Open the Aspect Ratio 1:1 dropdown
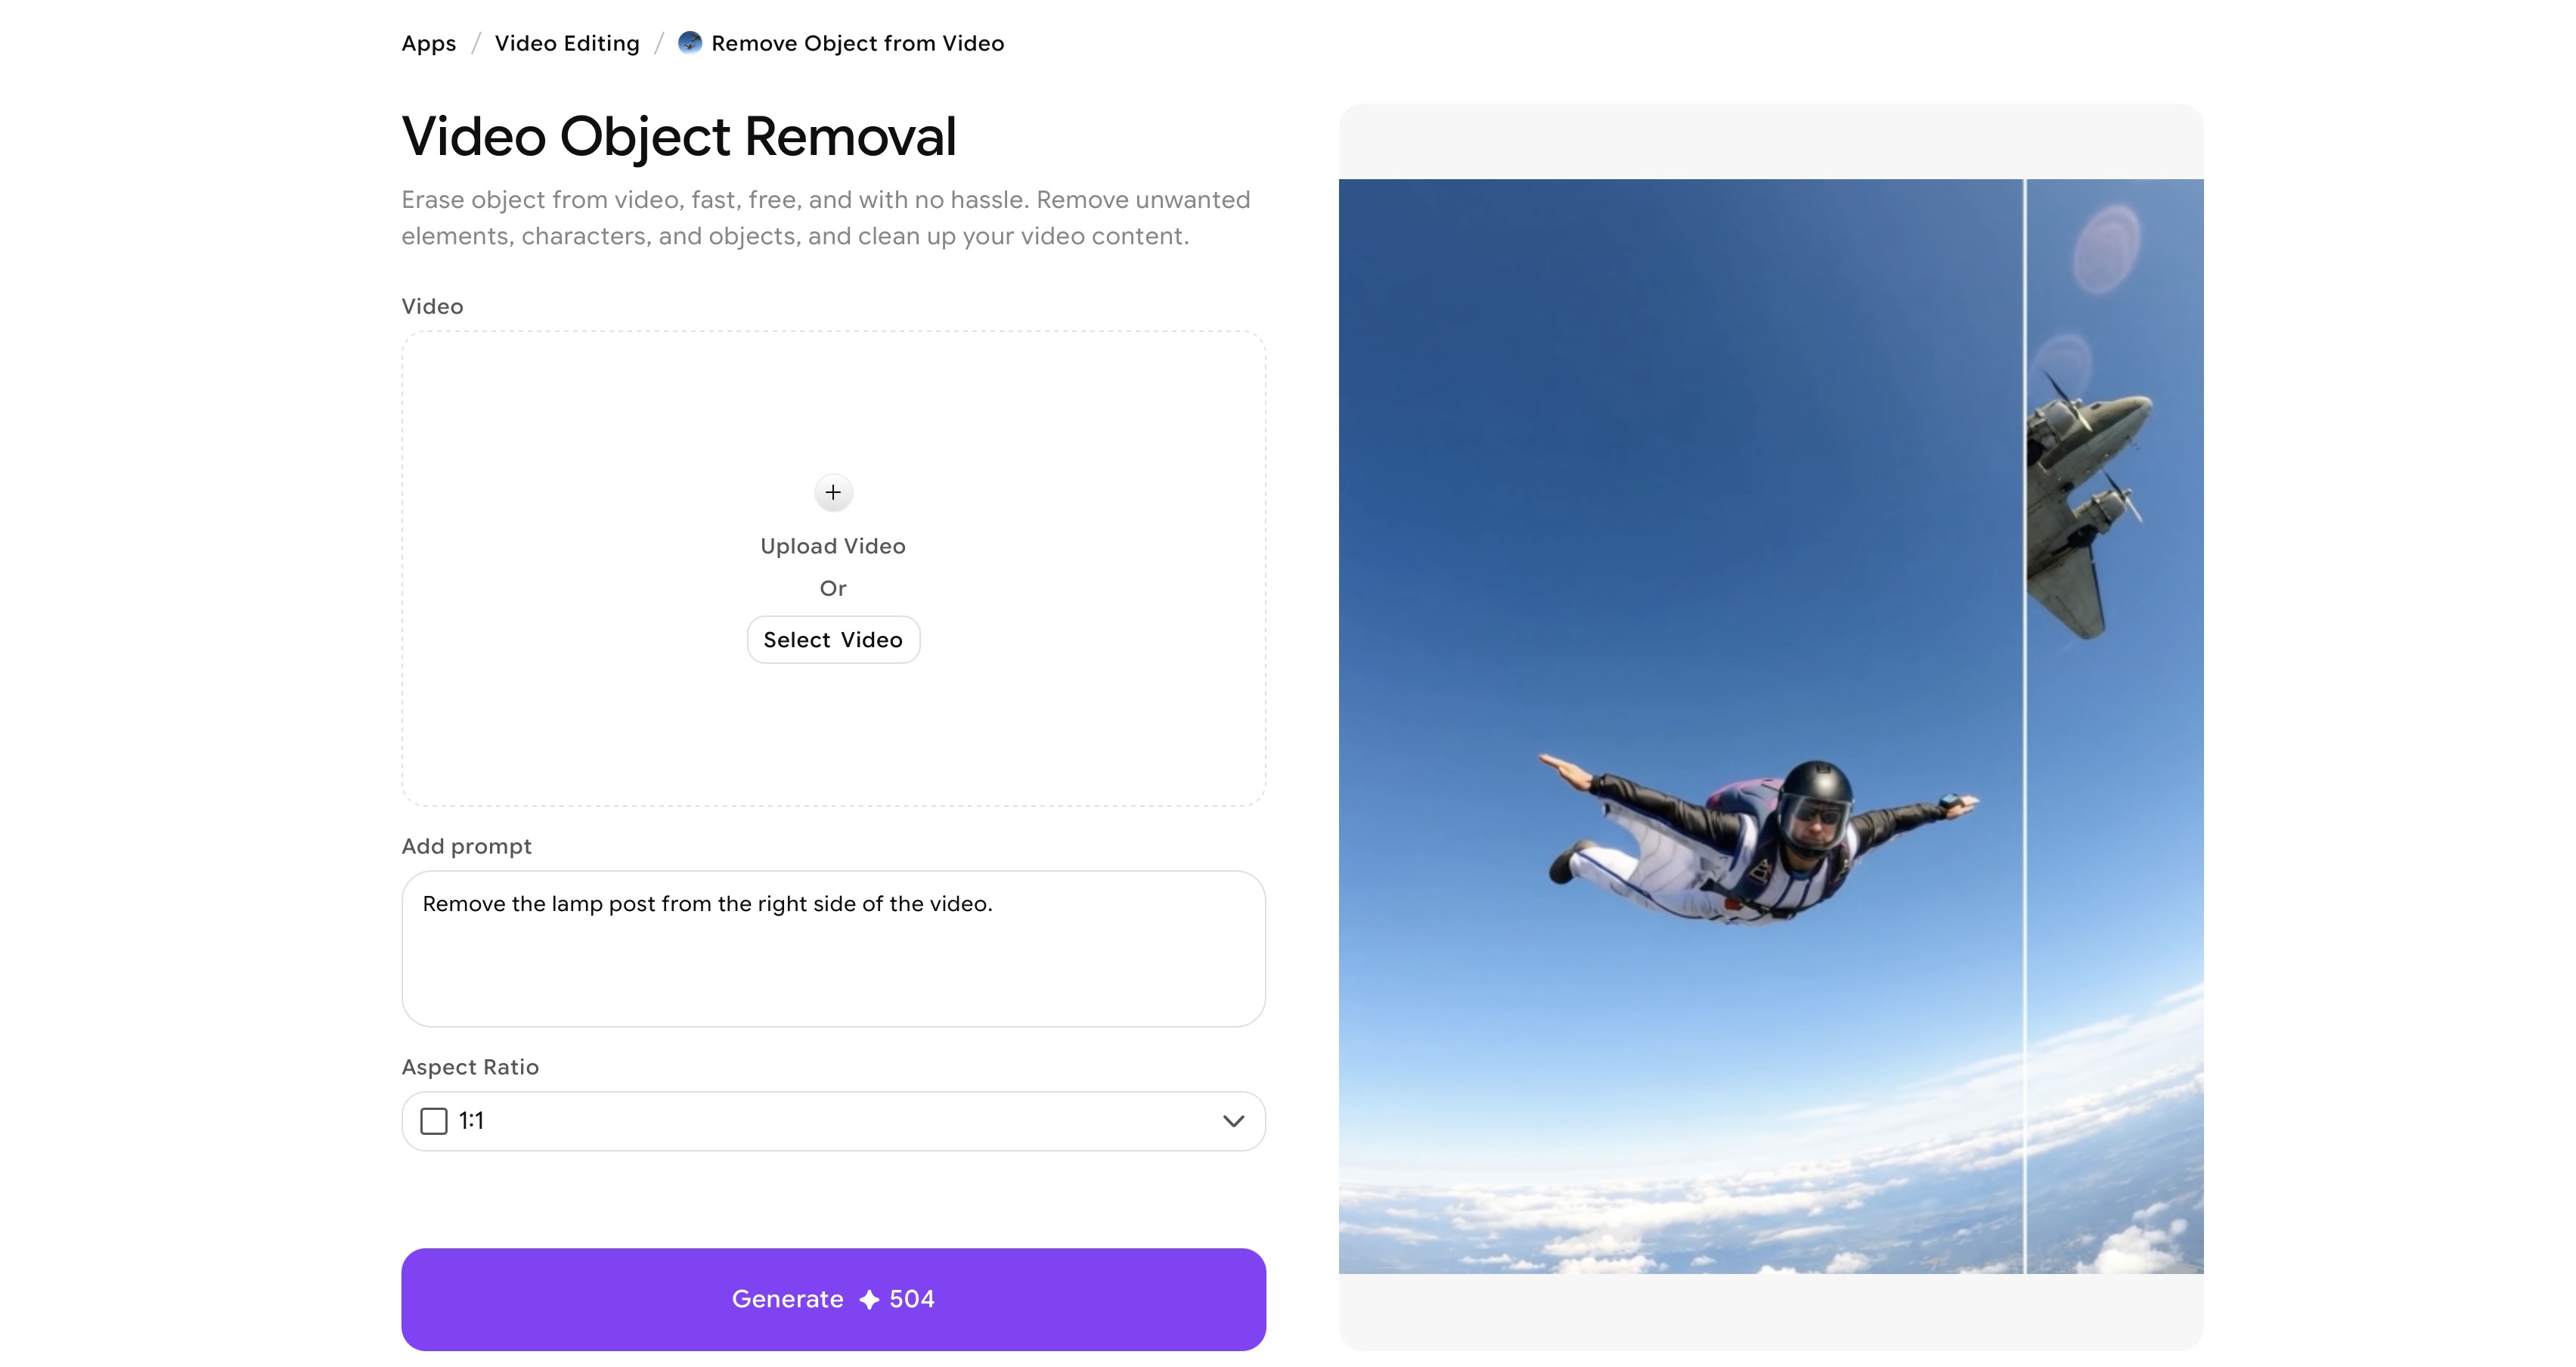Viewport: 2576px width, 1367px height. (x=832, y=1121)
